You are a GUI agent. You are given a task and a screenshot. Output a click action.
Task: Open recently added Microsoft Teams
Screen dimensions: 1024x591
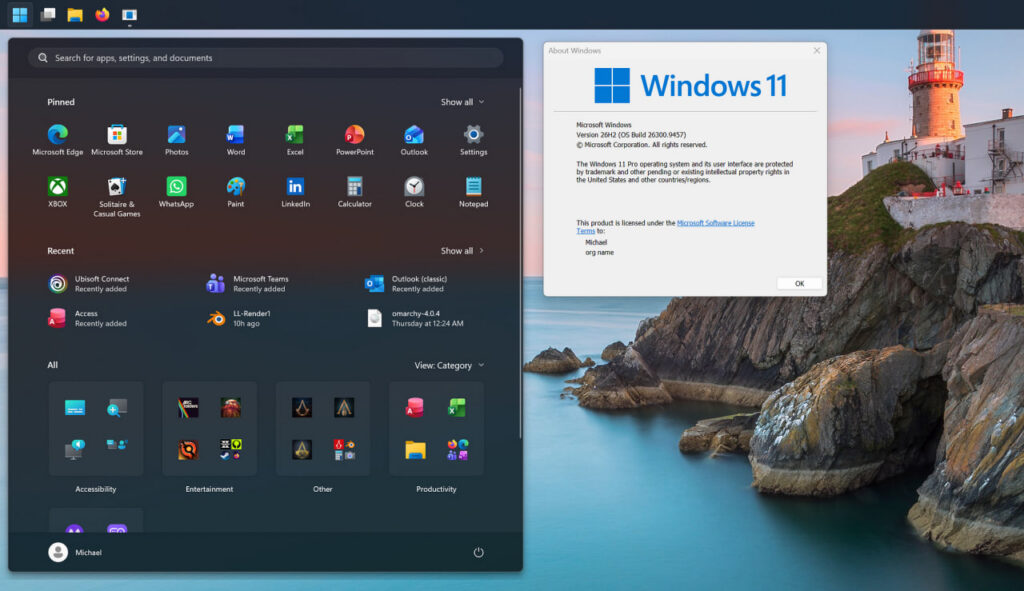[x=248, y=283]
